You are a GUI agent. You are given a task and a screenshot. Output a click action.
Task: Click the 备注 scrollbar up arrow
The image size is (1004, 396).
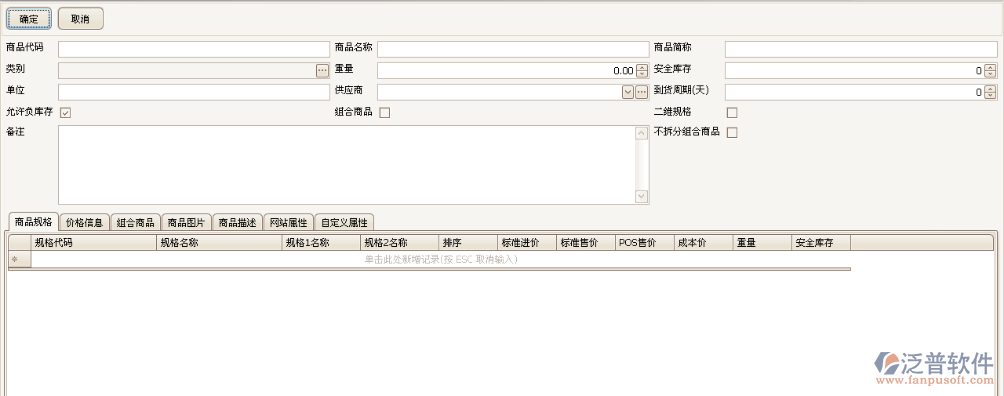point(641,133)
